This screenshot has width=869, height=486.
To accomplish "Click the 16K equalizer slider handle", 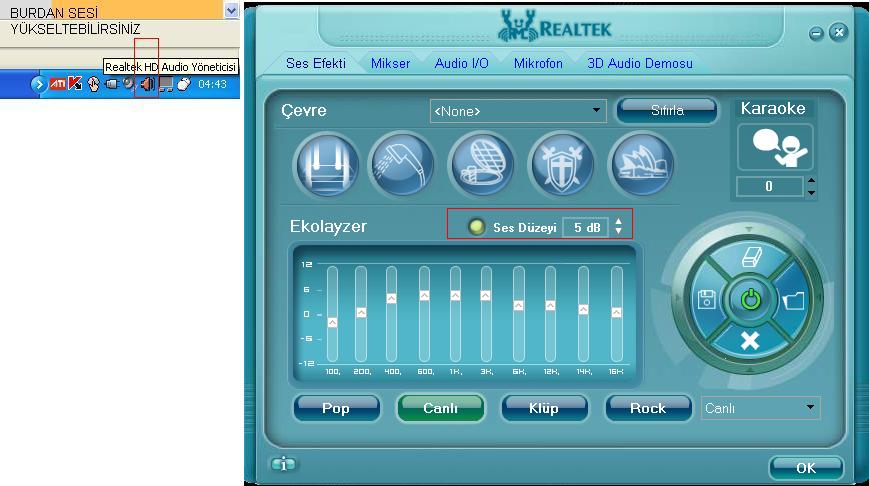I will [x=616, y=313].
